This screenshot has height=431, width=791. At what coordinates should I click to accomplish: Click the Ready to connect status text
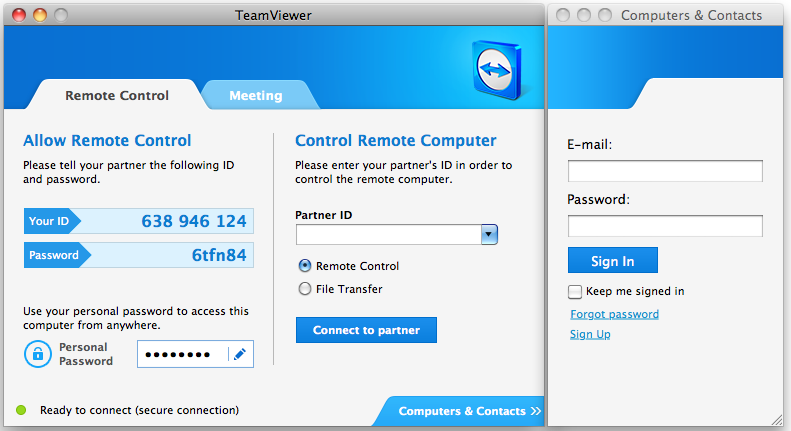click(140, 410)
